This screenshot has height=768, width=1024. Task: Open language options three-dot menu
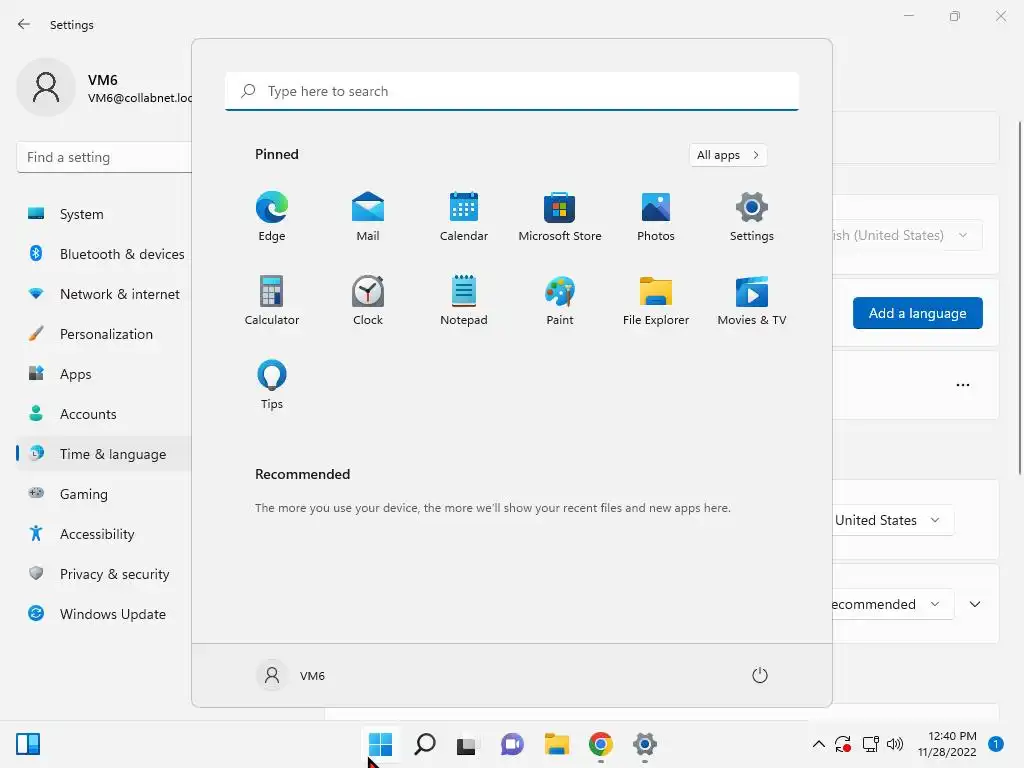point(963,385)
